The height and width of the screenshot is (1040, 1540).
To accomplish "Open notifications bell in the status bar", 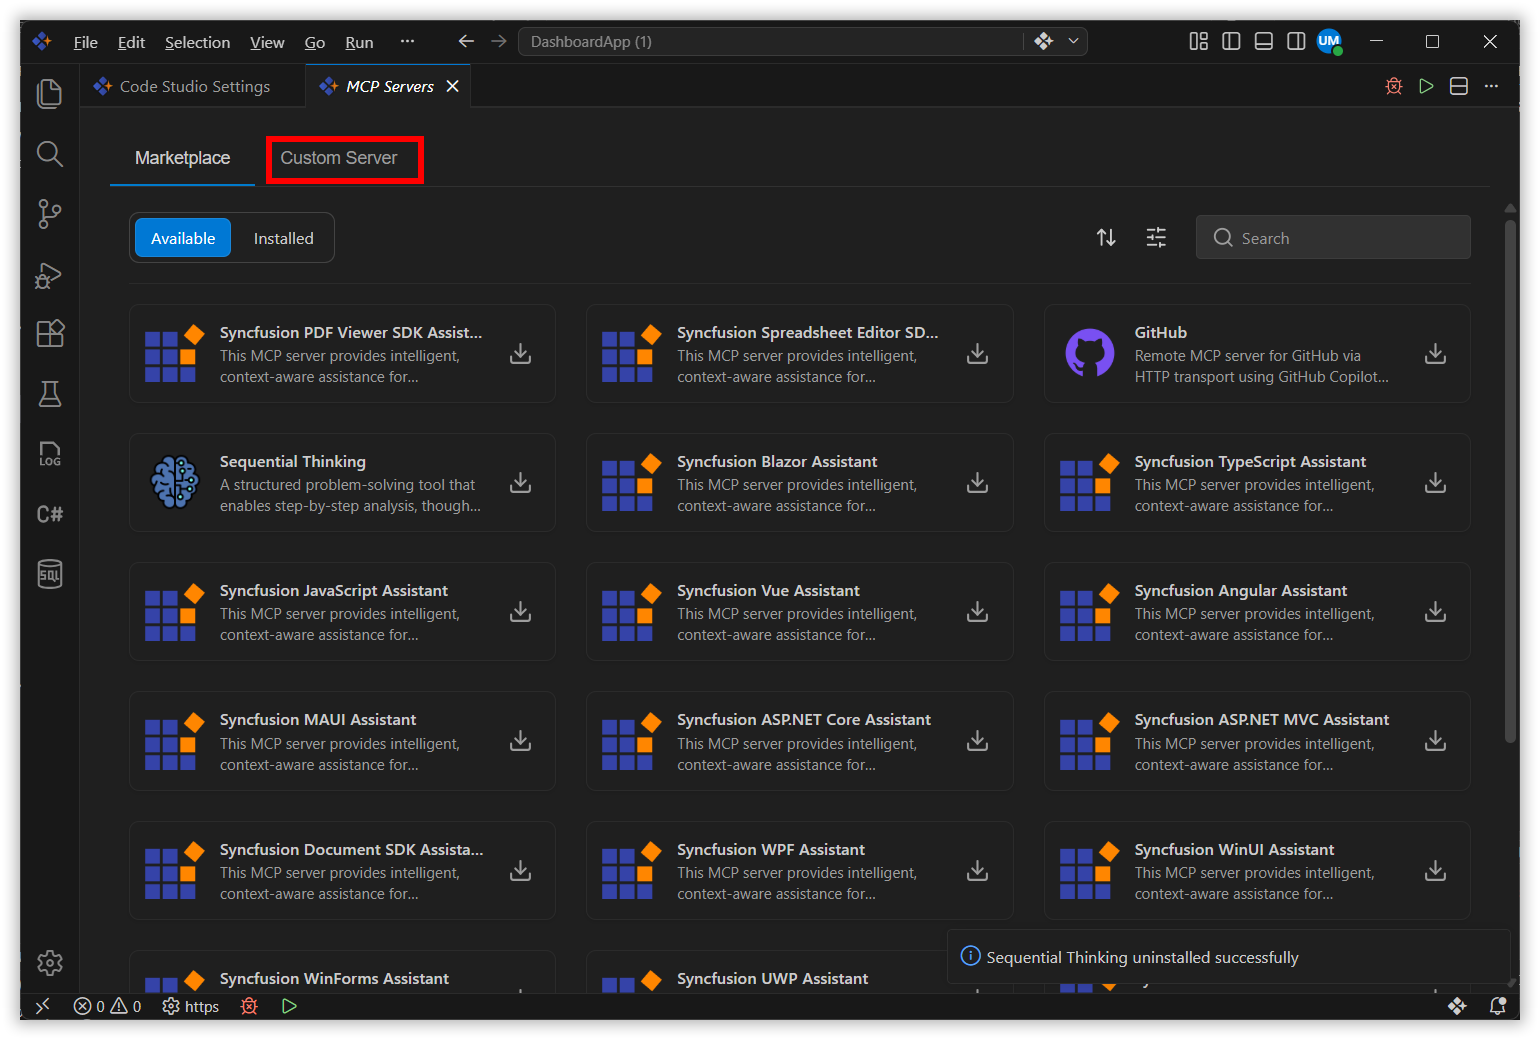I will 1497,1006.
